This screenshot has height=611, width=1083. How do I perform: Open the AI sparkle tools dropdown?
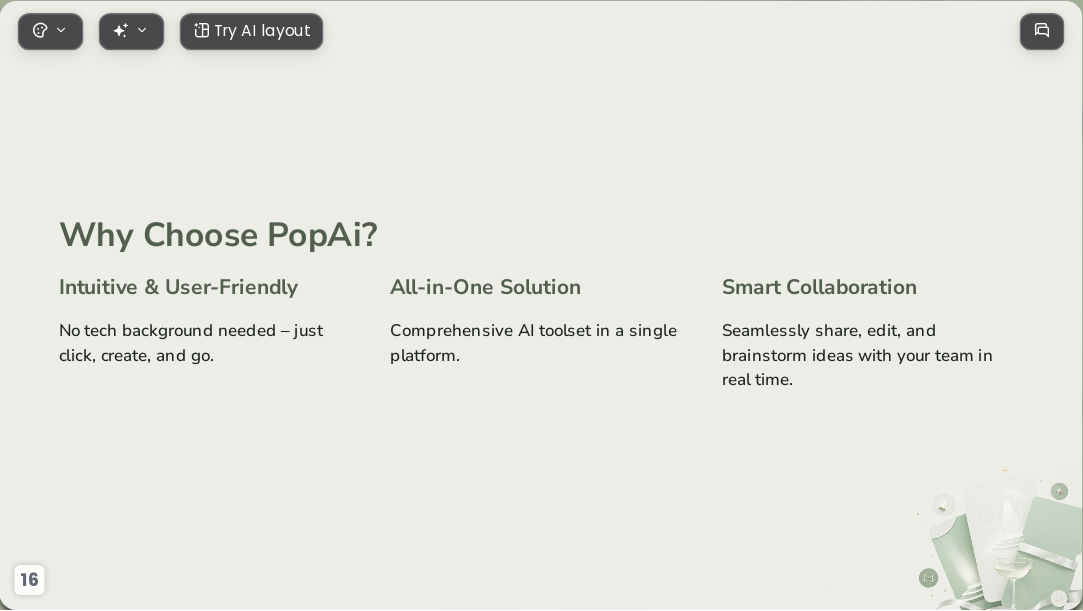(x=131, y=31)
